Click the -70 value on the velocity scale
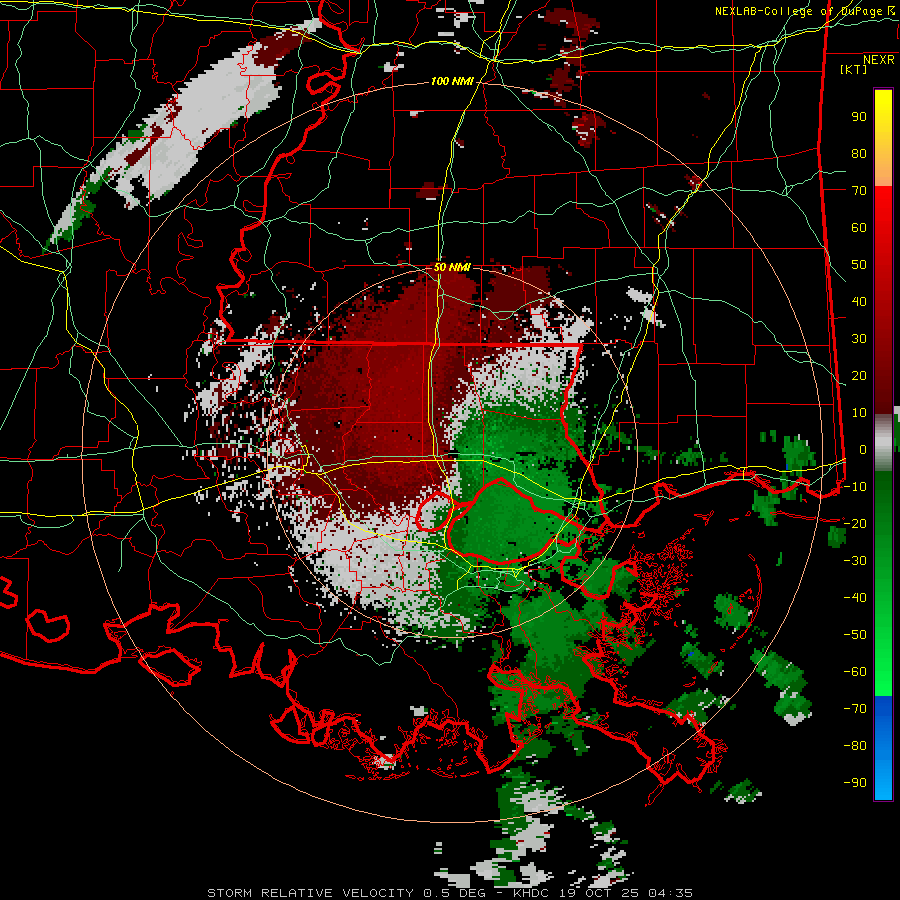Image resolution: width=900 pixels, height=900 pixels. click(x=855, y=709)
